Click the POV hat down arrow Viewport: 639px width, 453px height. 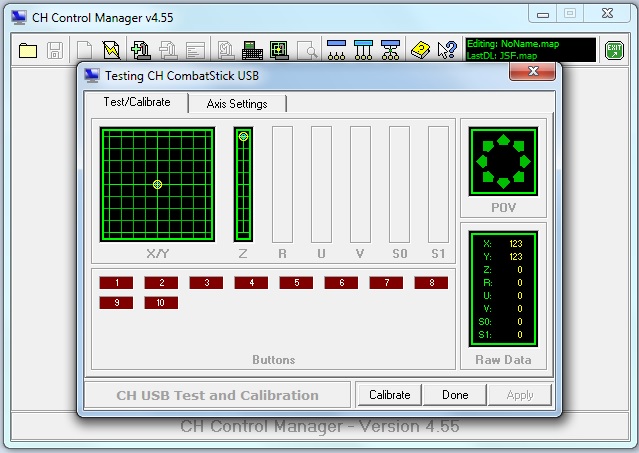pyautogui.click(x=503, y=183)
